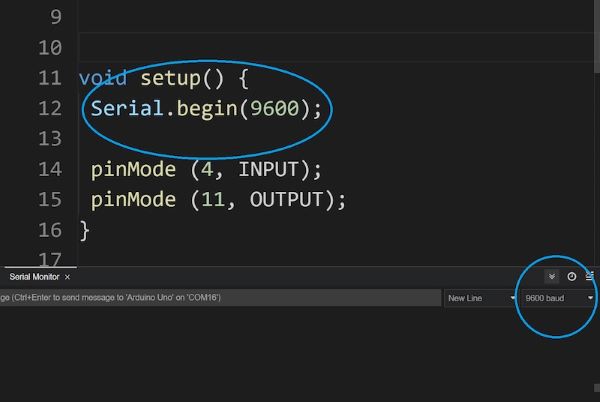The width and height of the screenshot is (600, 402).
Task: Toggle autoscroll in Serial Monitor
Action: (x=552, y=277)
